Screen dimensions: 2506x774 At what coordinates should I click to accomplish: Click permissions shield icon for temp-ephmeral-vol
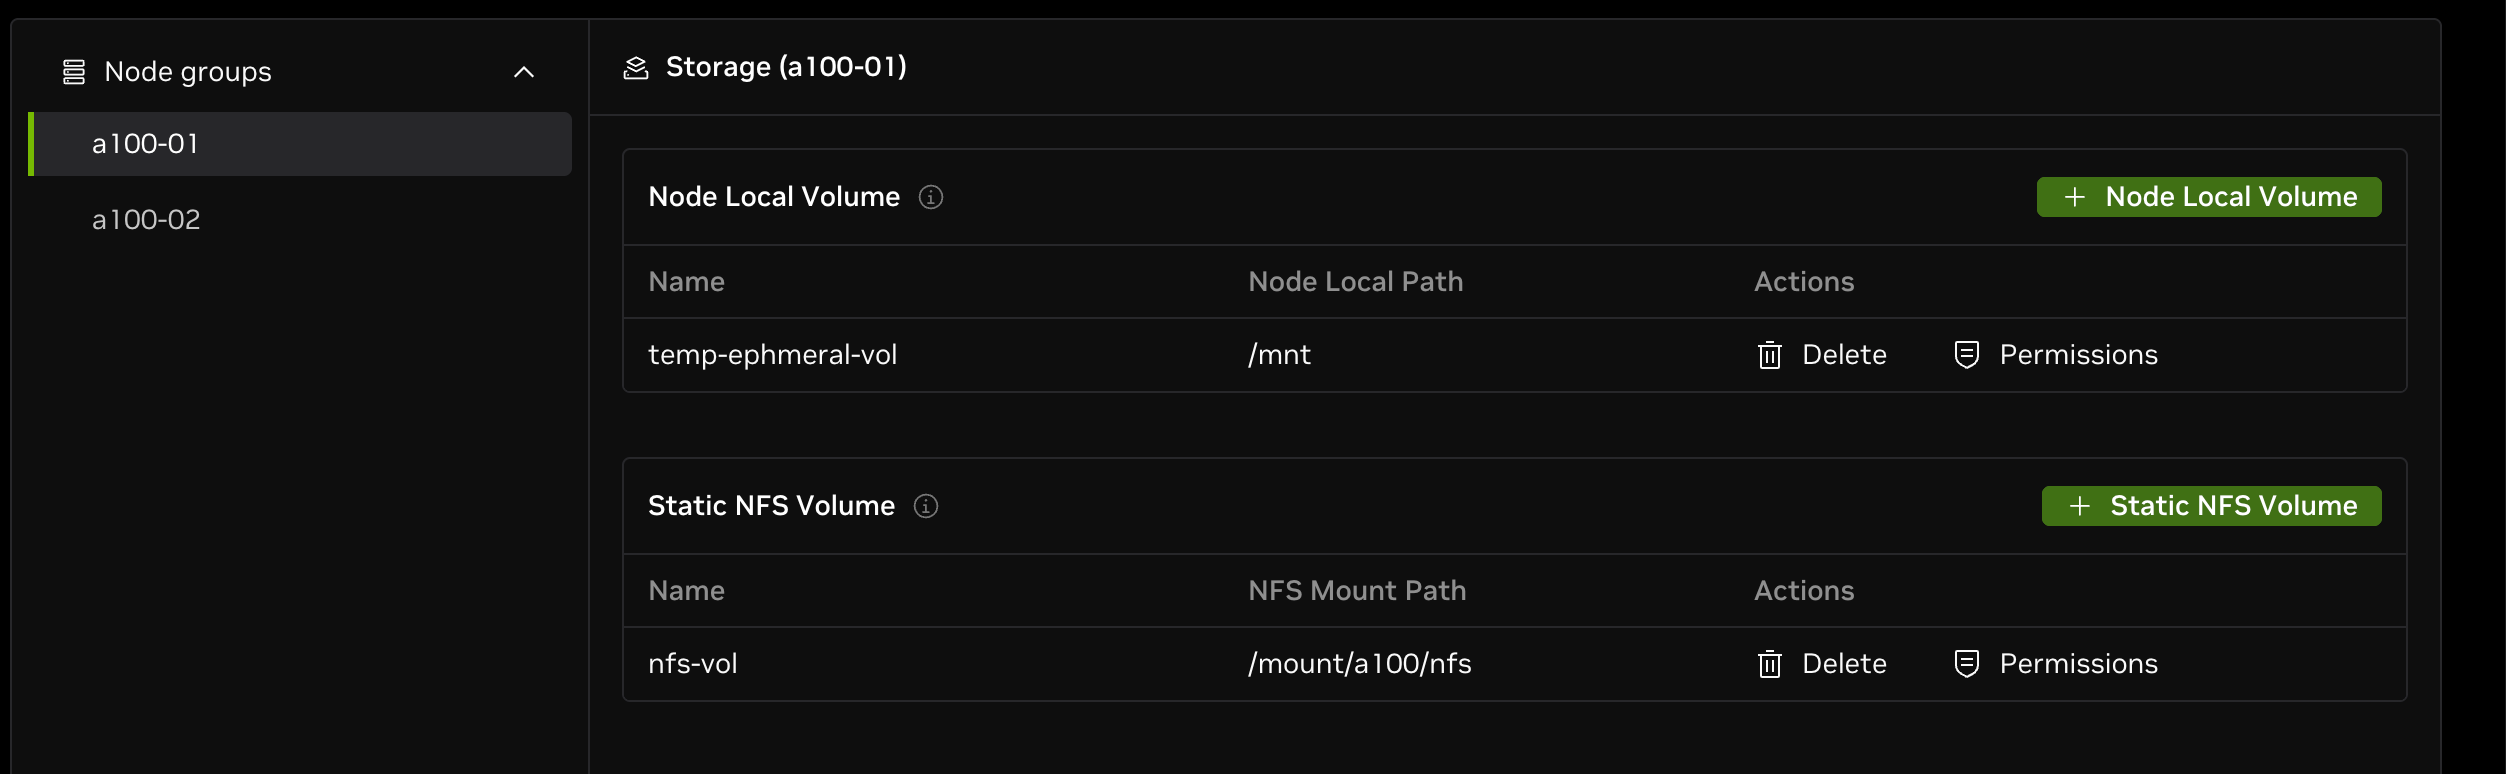click(1966, 355)
